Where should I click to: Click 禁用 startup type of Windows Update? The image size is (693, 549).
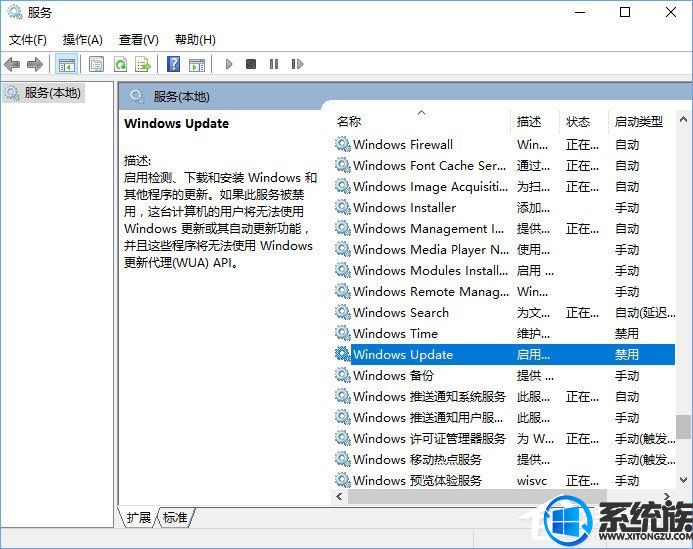[627, 355]
